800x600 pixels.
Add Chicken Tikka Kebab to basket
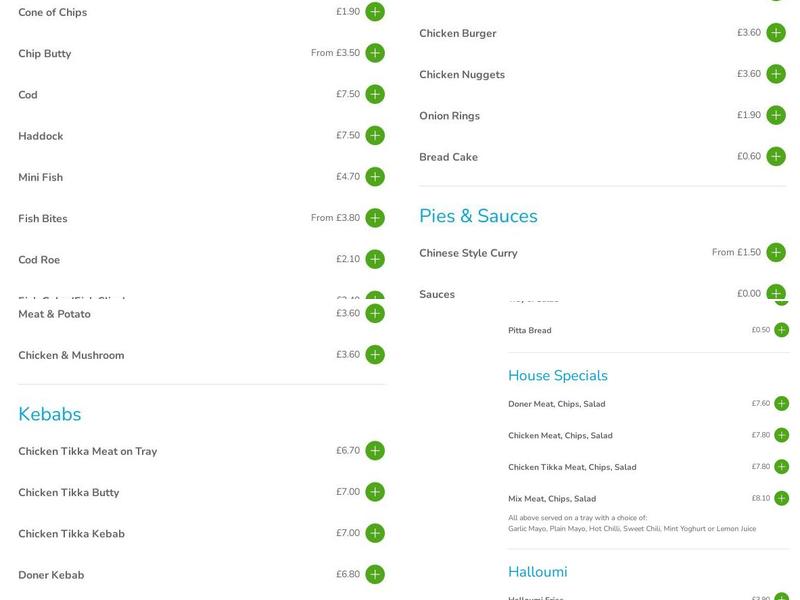(x=375, y=533)
